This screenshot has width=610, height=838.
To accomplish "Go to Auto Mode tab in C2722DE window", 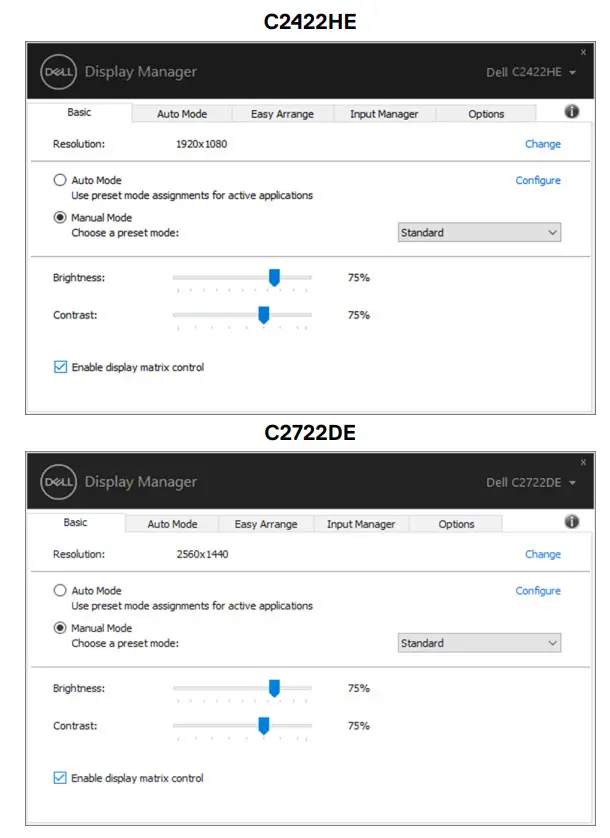I will (172, 524).
